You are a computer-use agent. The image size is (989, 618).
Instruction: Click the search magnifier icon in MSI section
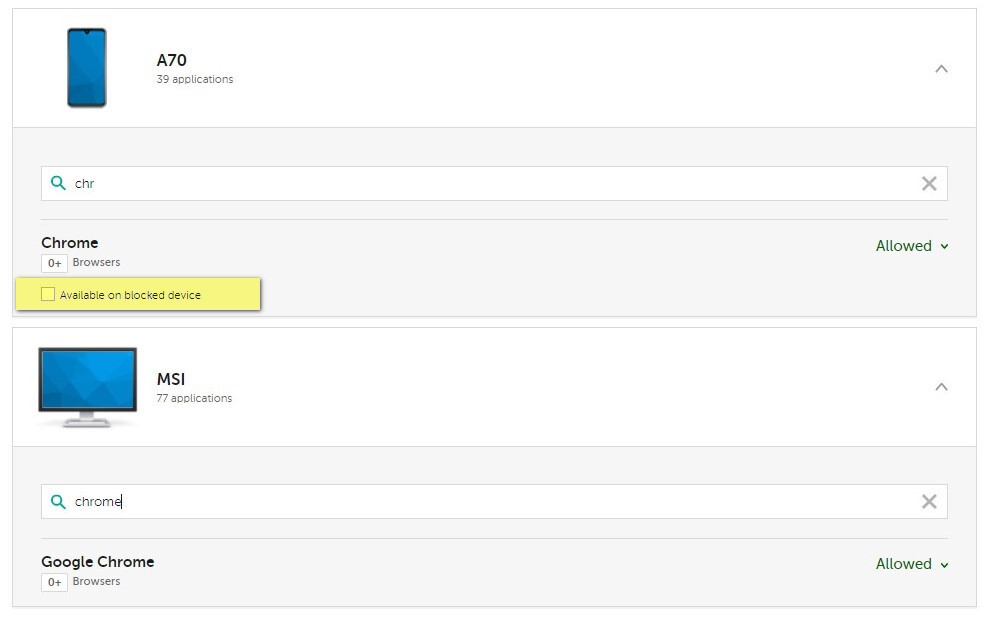(58, 501)
